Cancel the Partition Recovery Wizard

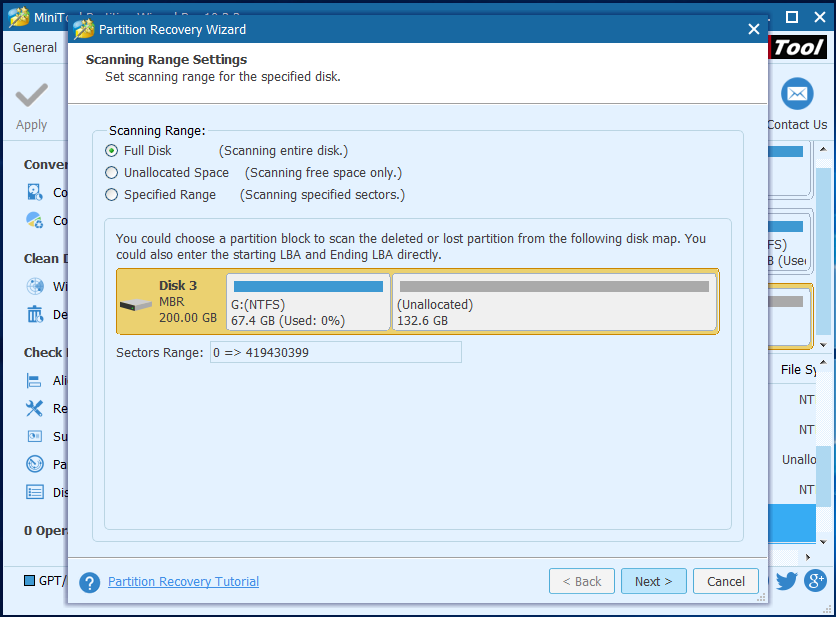726,581
